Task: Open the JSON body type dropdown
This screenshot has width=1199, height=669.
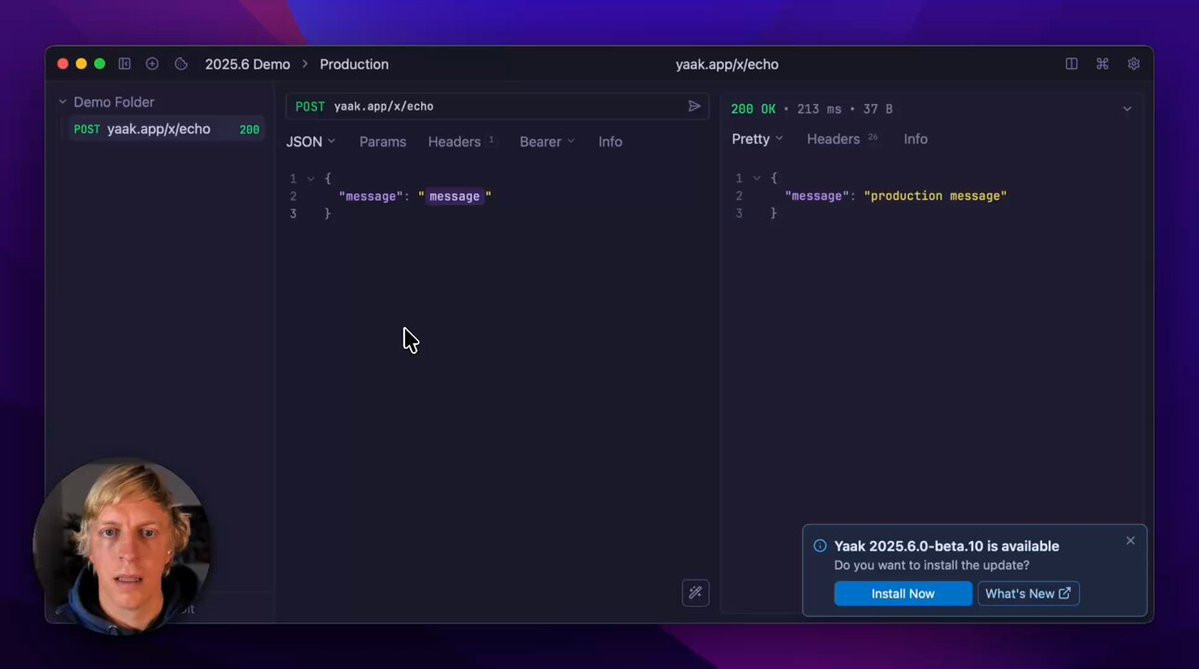Action: click(x=310, y=141)
